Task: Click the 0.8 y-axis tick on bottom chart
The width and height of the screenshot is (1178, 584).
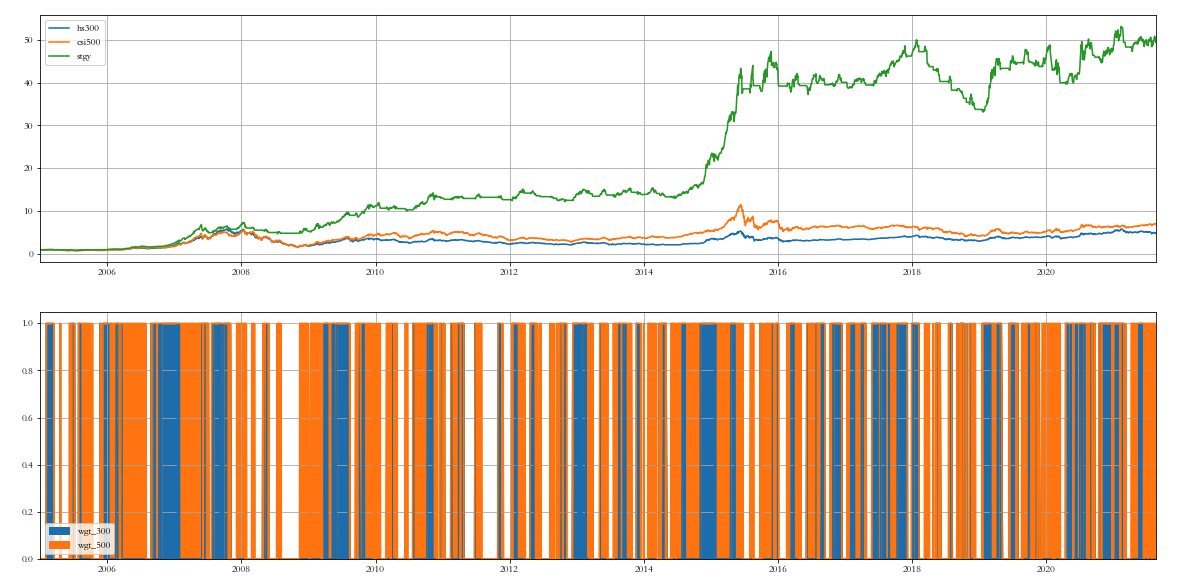Action: [28, 371]
